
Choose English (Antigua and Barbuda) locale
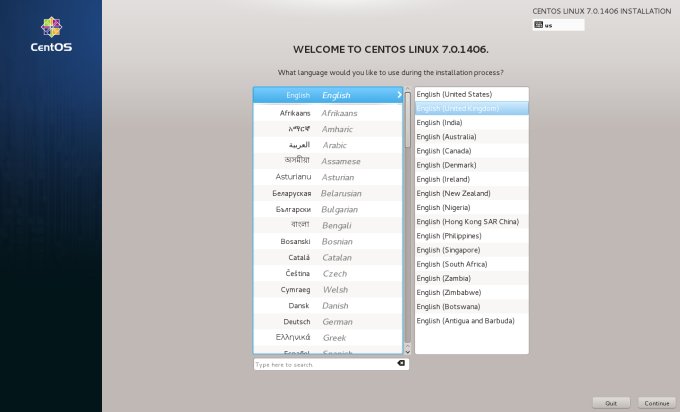472,320
